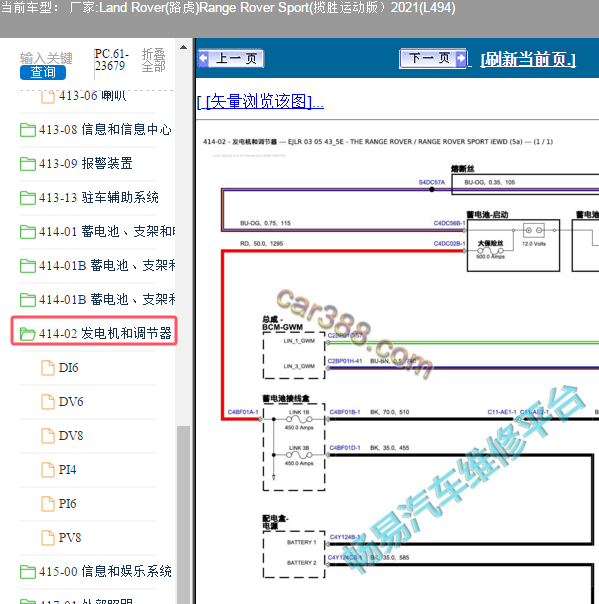Click splice label S4DC57A
Screen dimensions: 599x604
pos(431,182)
